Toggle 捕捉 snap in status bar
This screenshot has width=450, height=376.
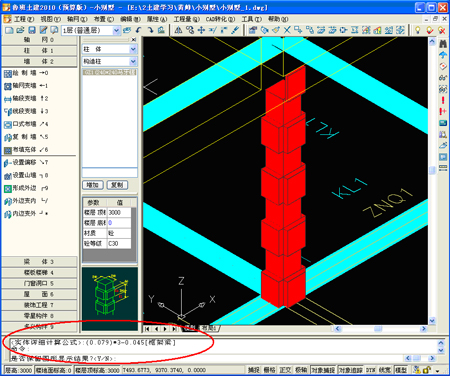[x=253, y=370]
